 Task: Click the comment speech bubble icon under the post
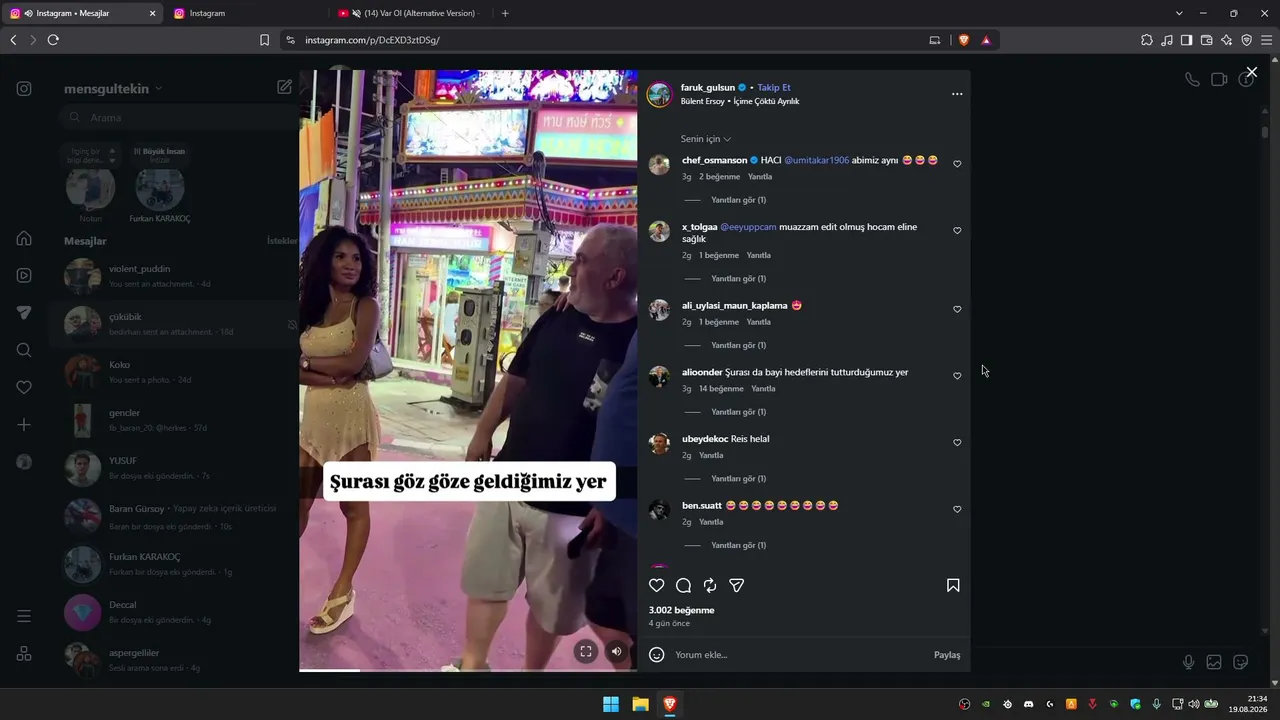tap(683, 586)
